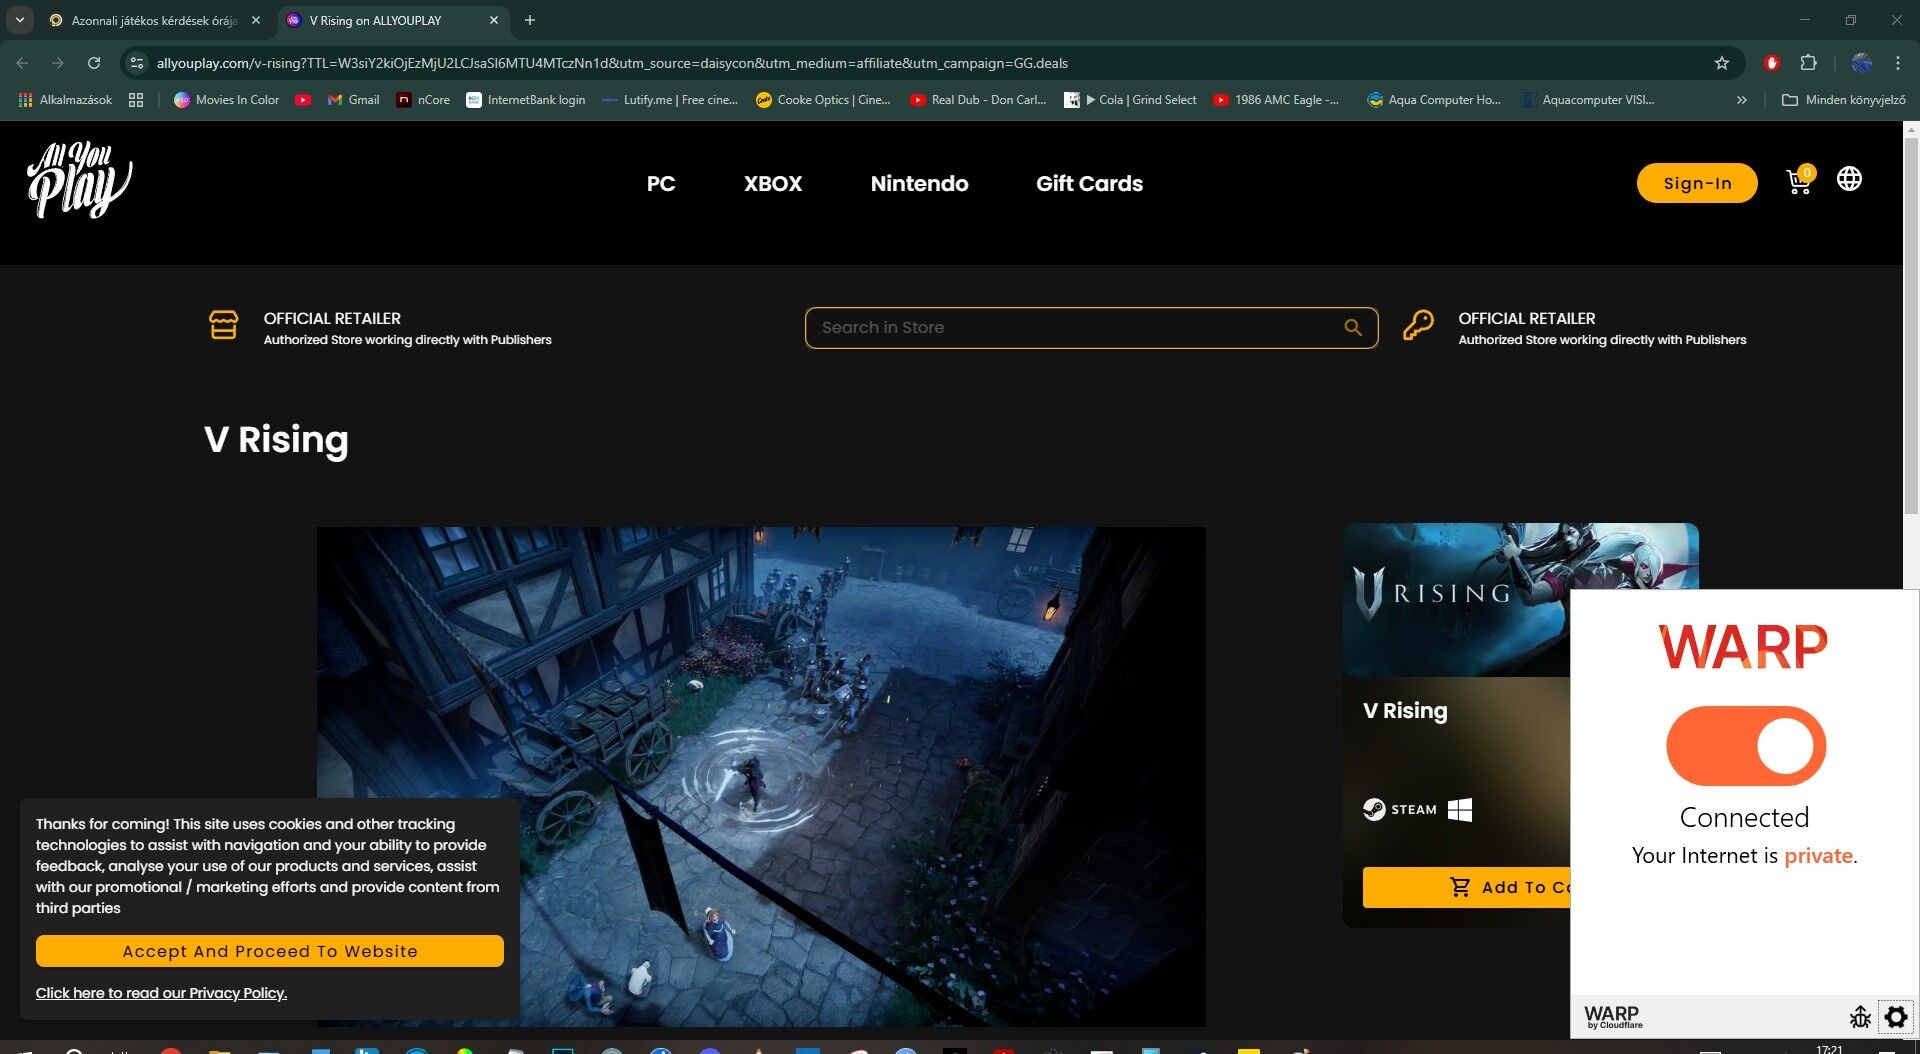The height and width of the screenshot is (1054, 1920).
Task: Reload the page
Action: (94, 63)
